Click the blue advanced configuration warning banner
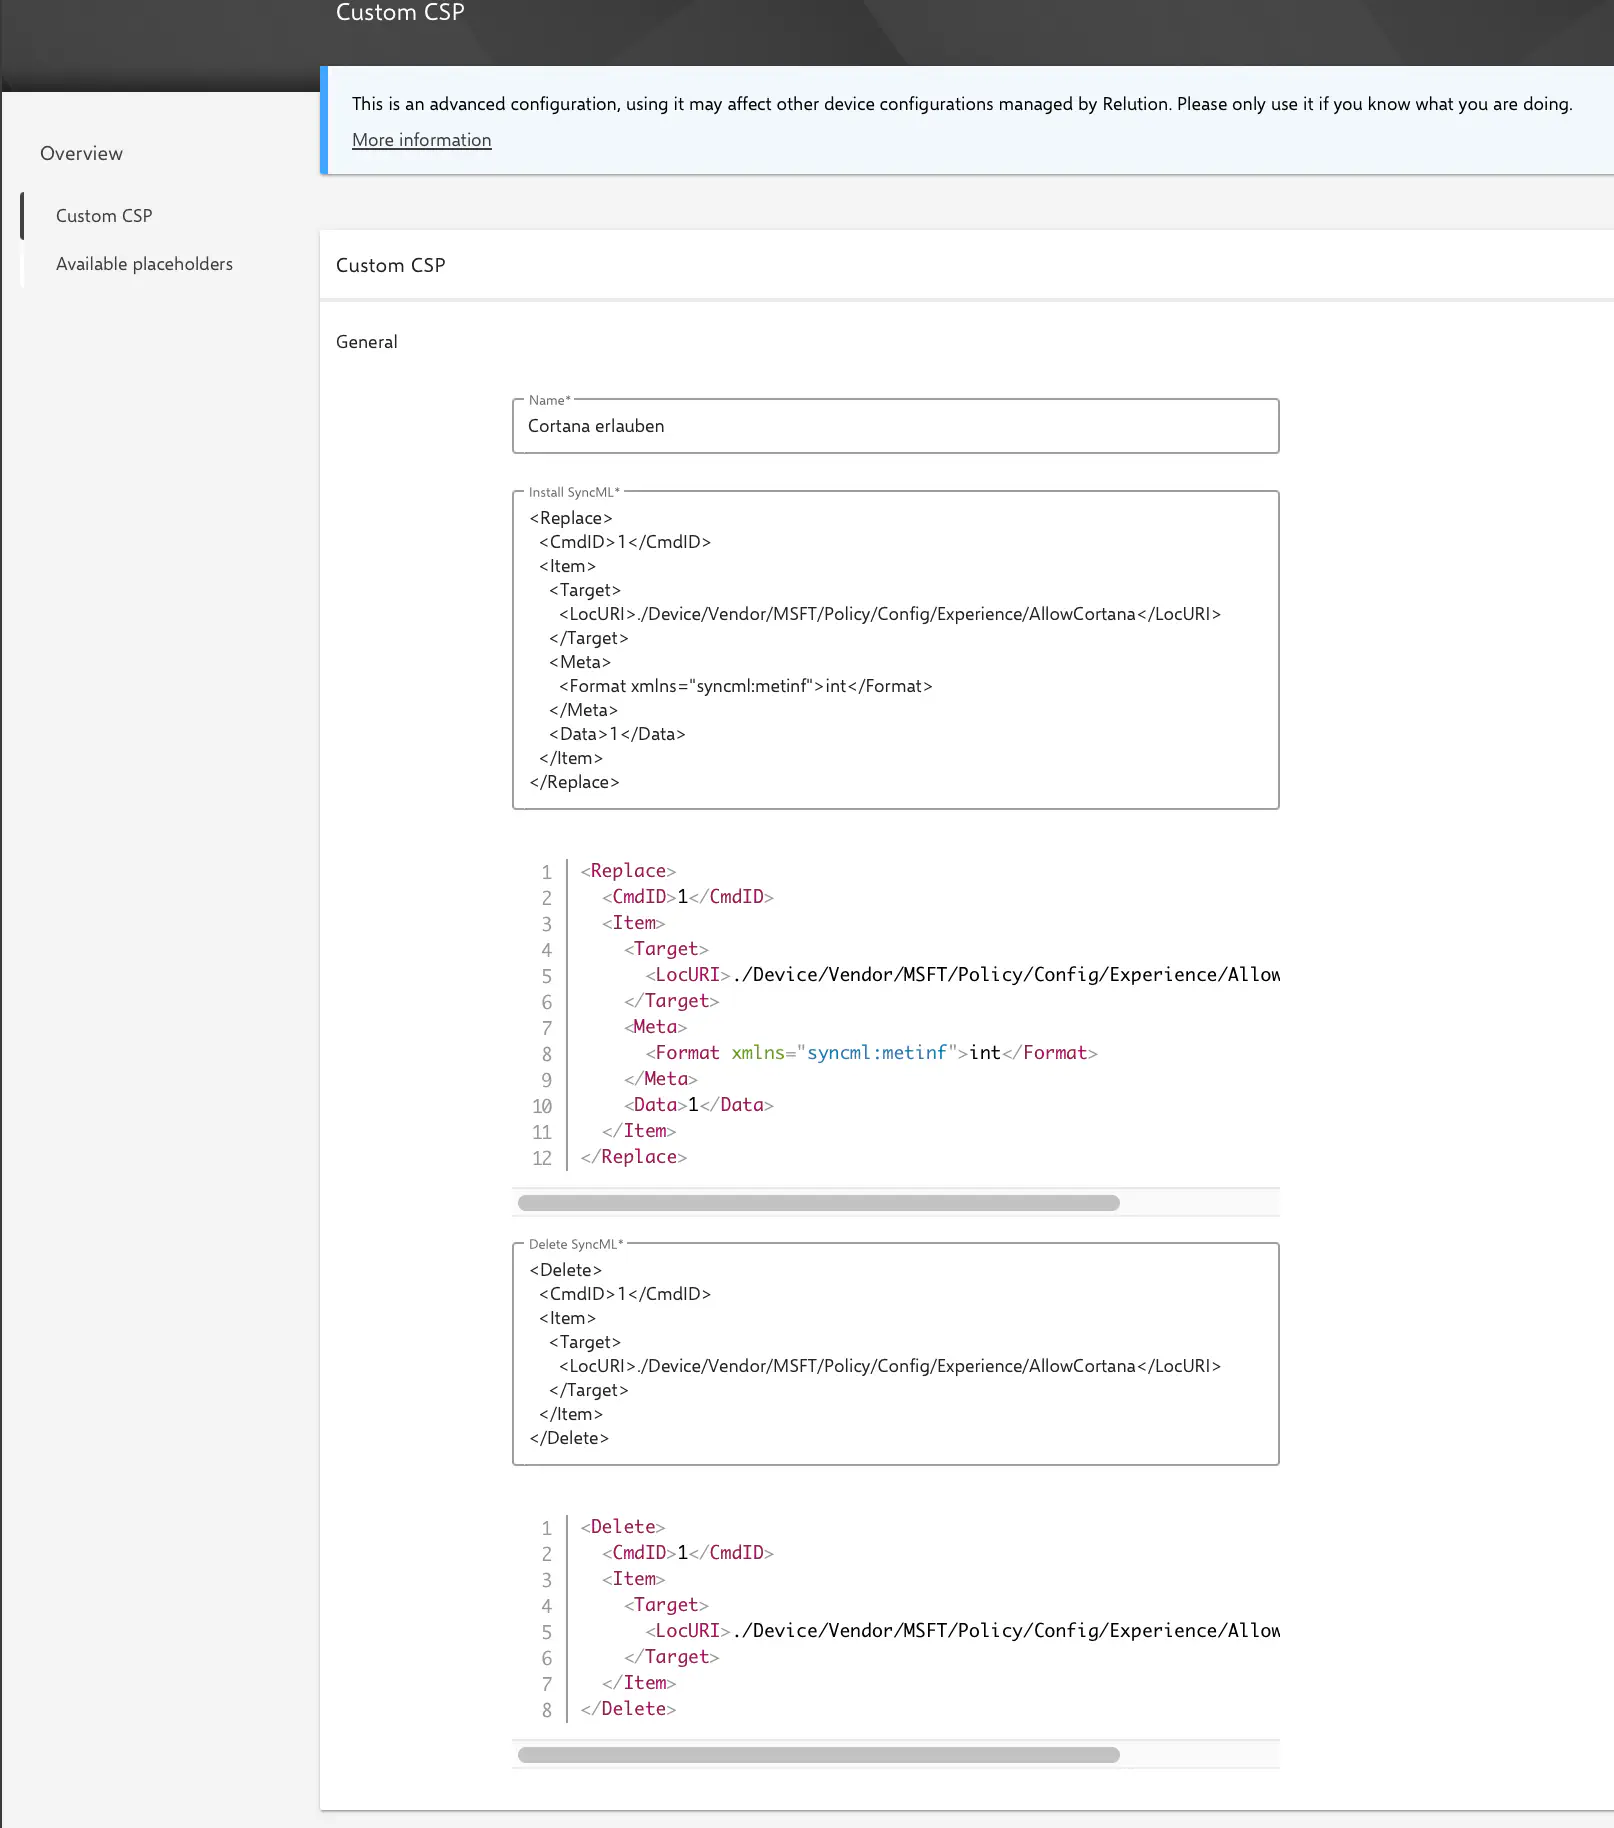The height and width of the screenshot is (1828, 1614). point(960,118)
